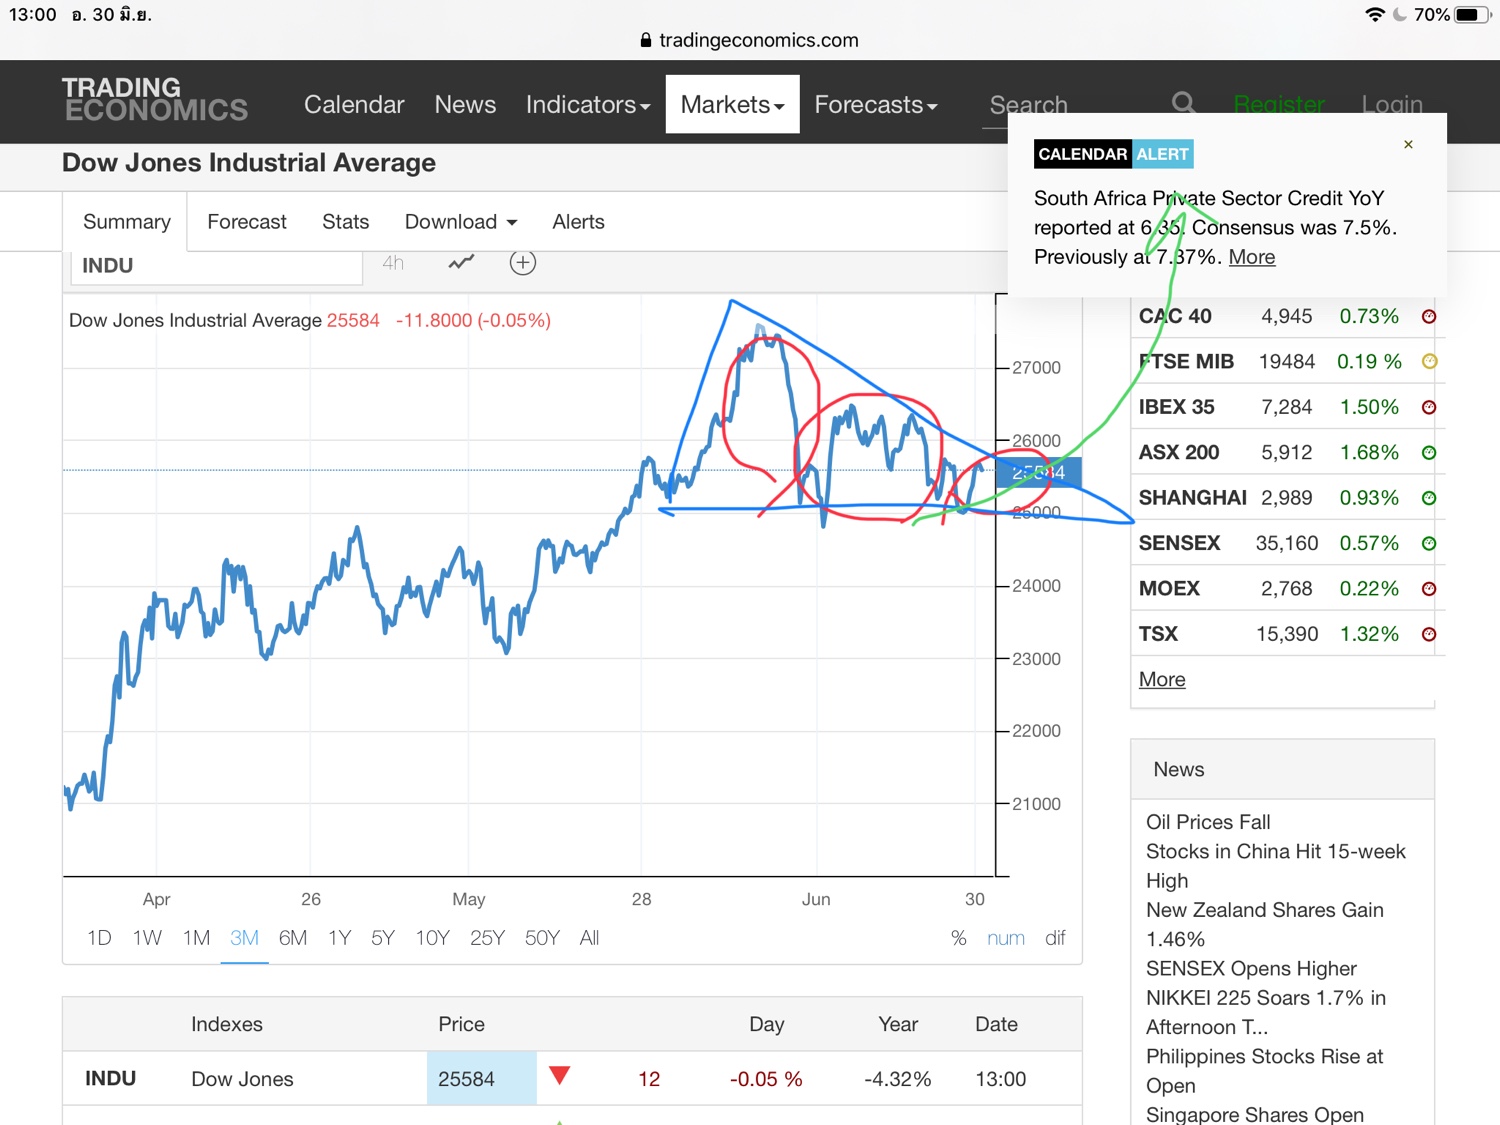The height and width of the screenshot is (1125, 1500).
Task: Tap the Do Not Disturb moon icon
Action: click(1399, 15)
